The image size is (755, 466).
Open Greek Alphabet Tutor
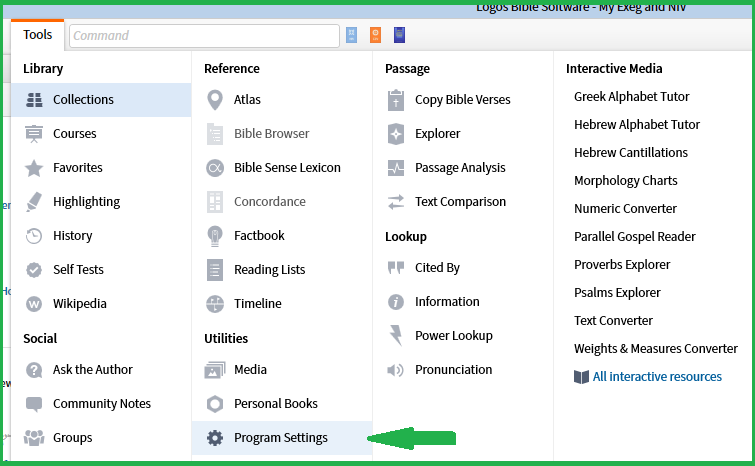tap(631, 97)
